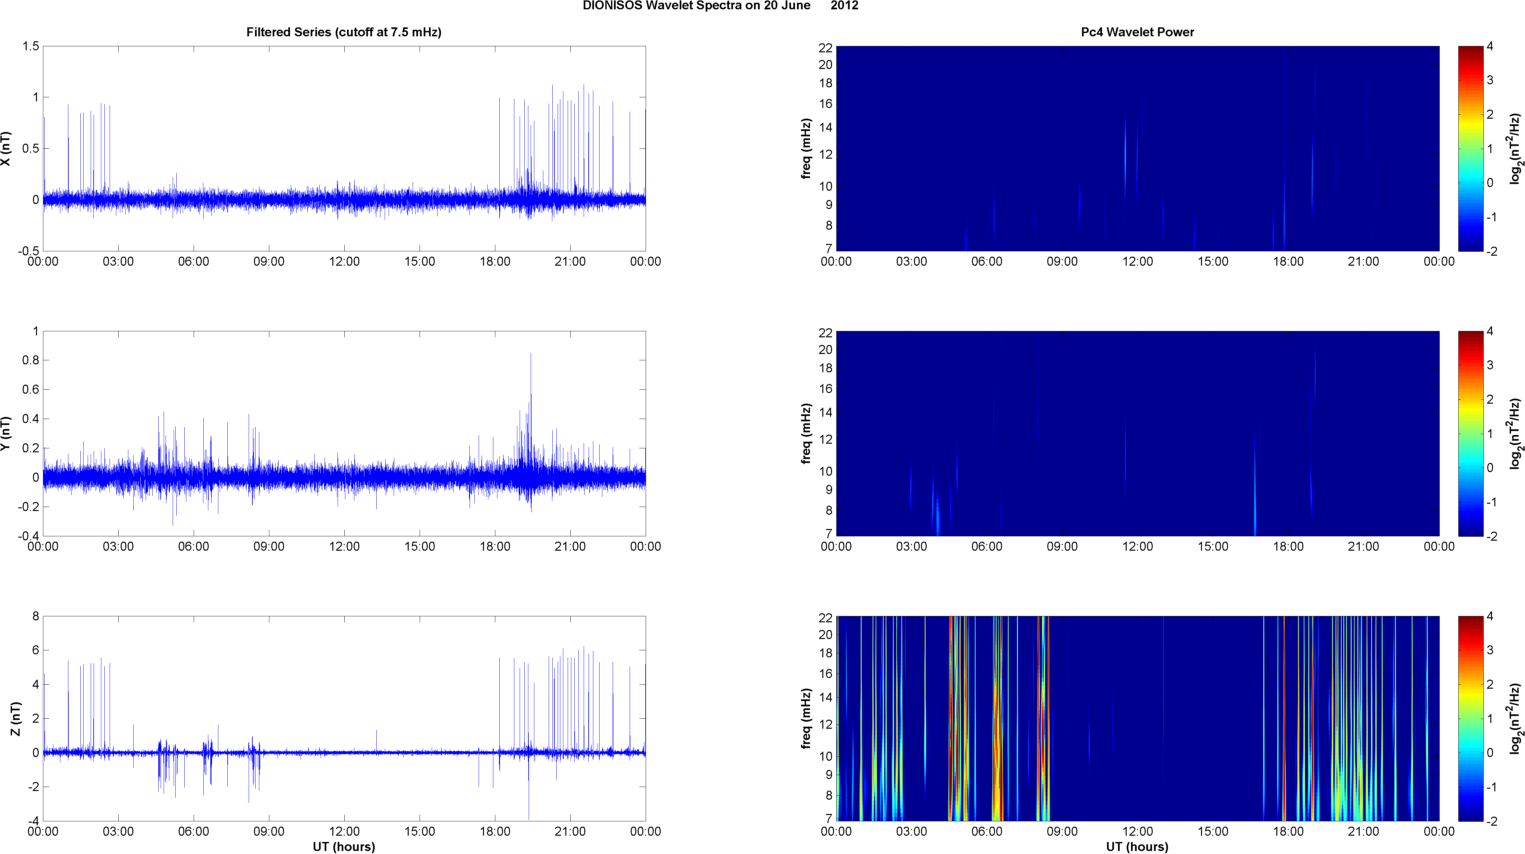
Task: Click the colorbar beside the top spectrogram
Action: tap(1470, 148)
